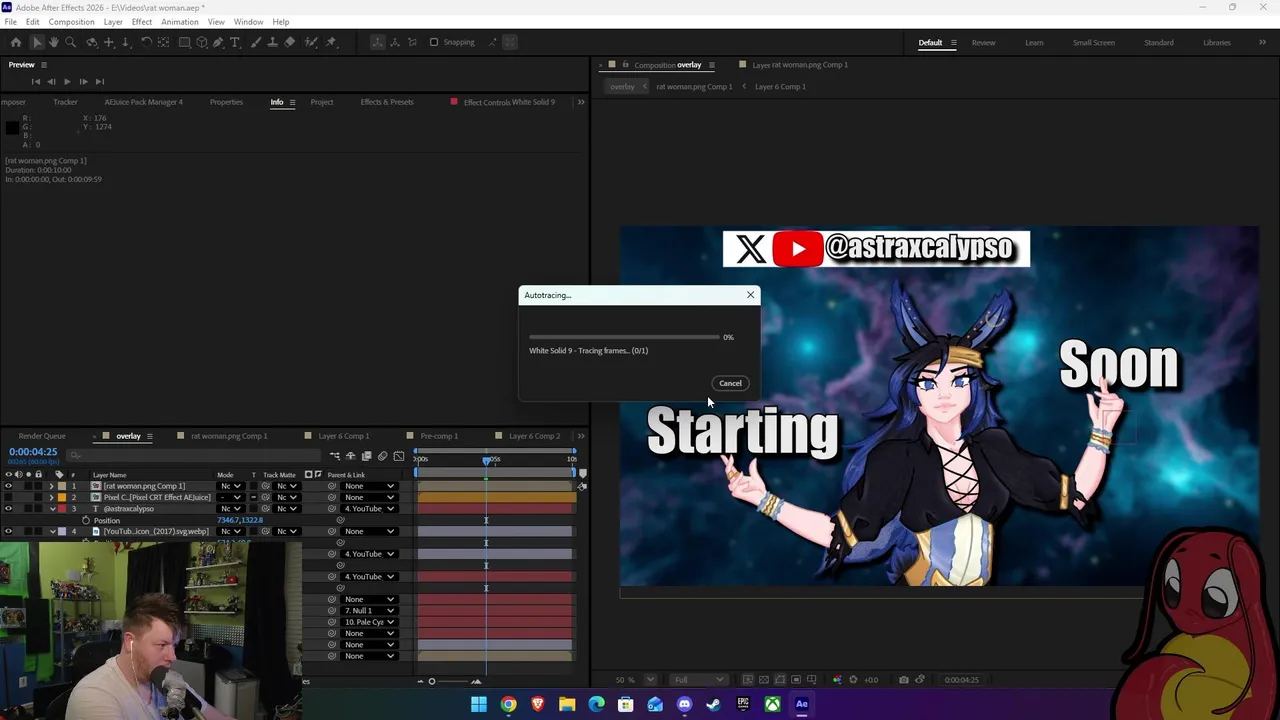Toggle transparency grid in the viewer
The height and width of the screenshot is (720, 1280).
[x=764, y=680]
